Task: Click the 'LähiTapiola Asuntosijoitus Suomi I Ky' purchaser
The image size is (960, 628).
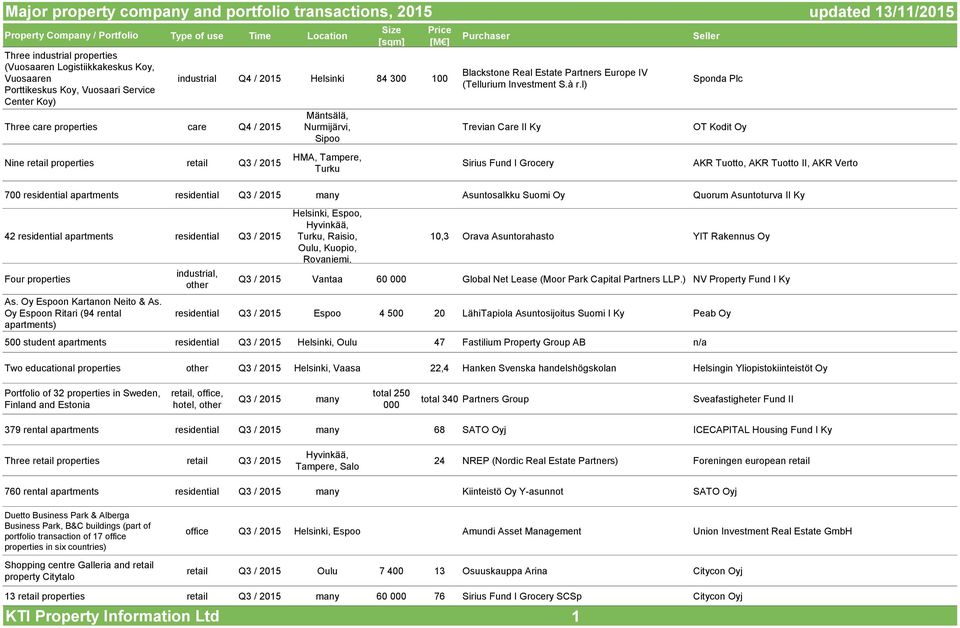Action: [543, 313]
